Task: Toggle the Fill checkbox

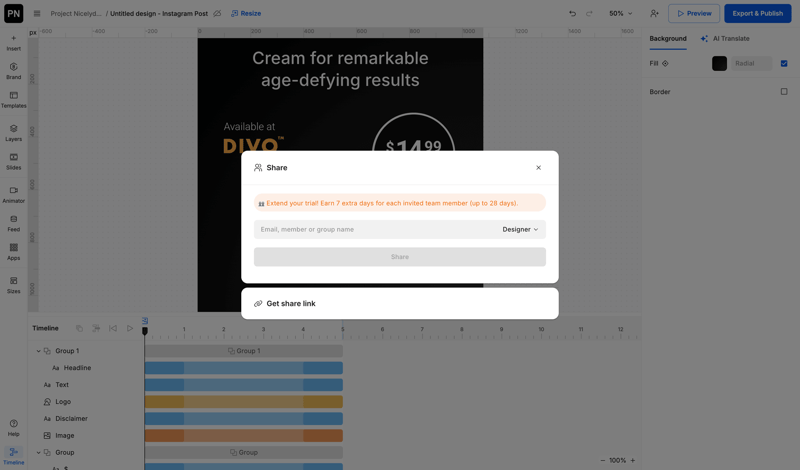Action: 784,63
